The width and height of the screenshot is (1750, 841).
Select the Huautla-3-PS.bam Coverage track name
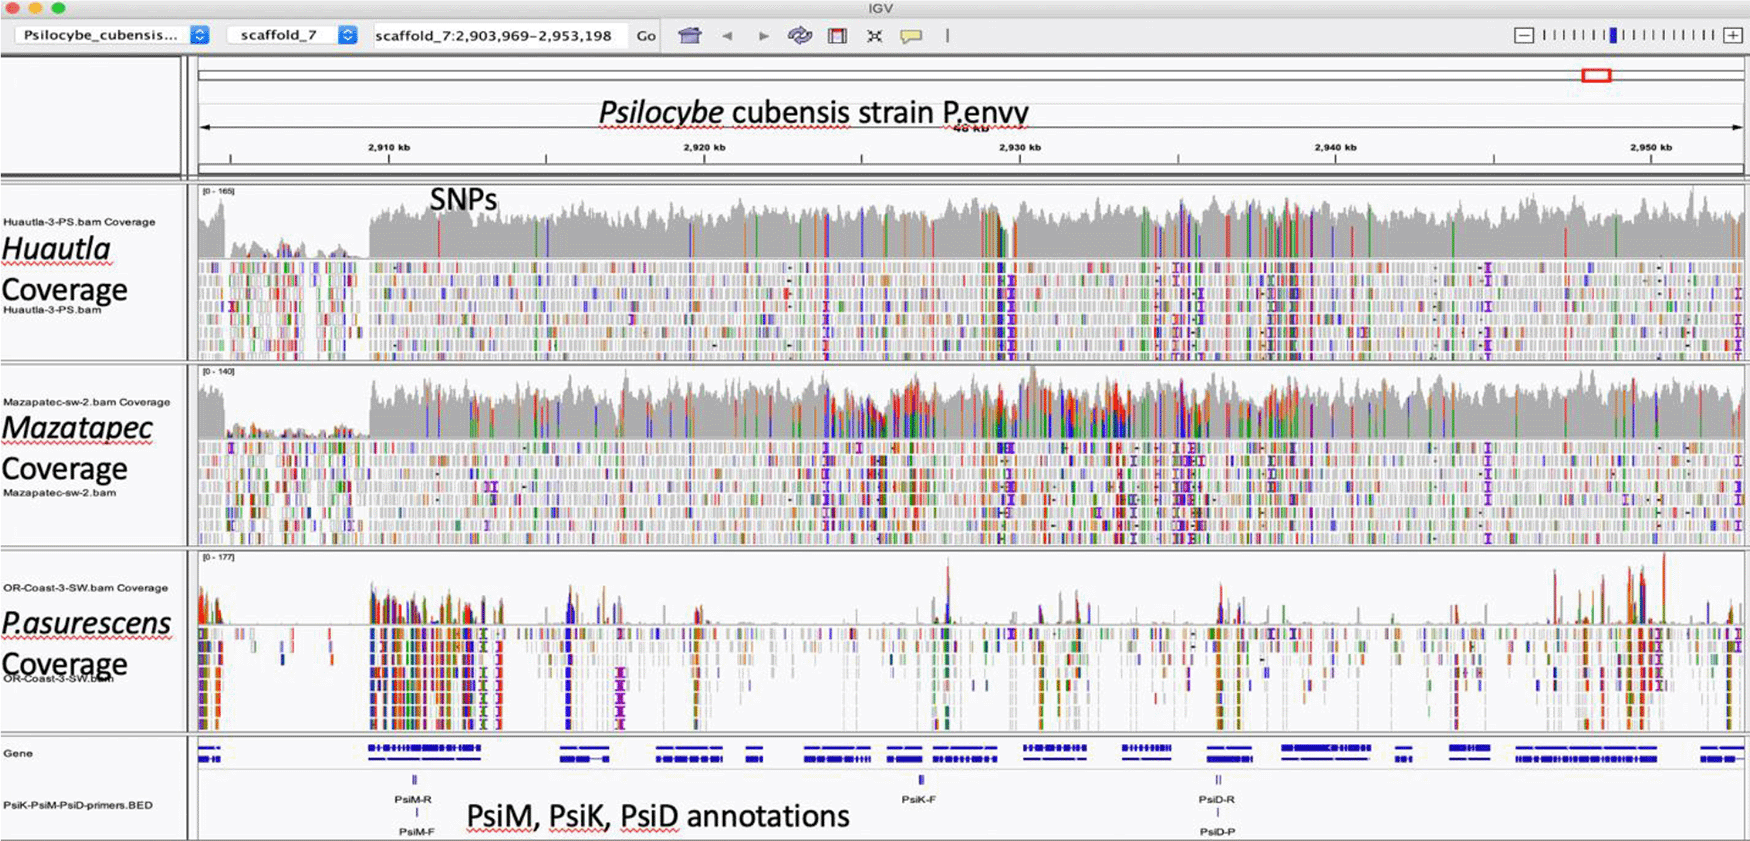(79, 222)
